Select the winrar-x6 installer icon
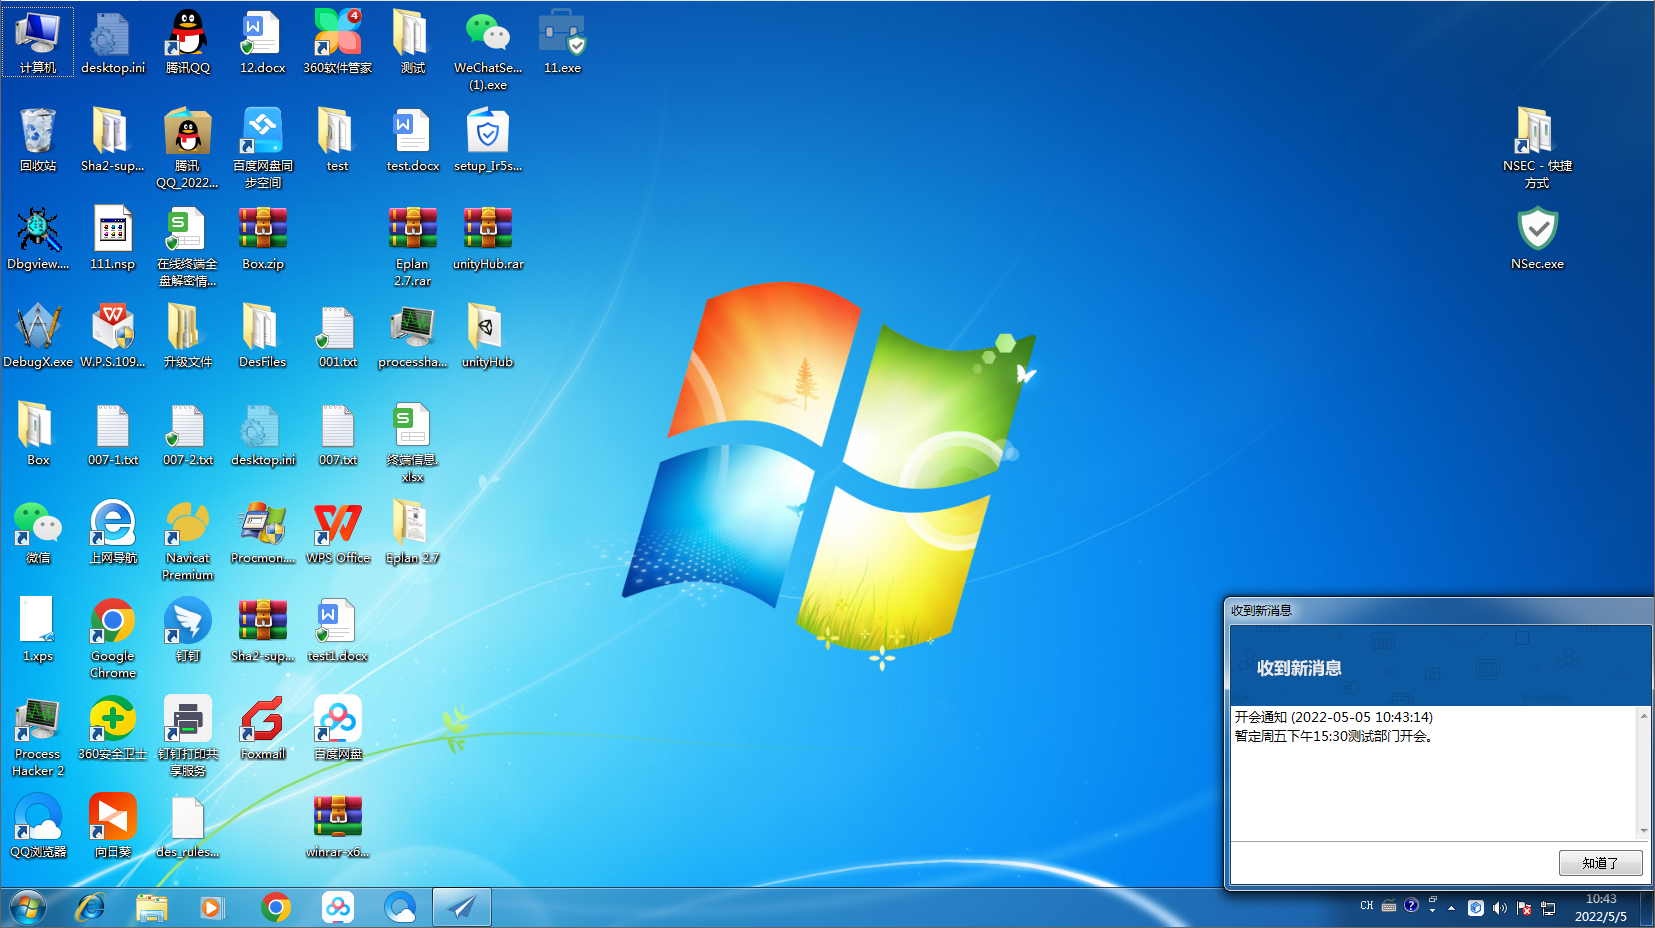Image resolution: width=1655 pixels, height=928 pixels. [x=338, y=826]
